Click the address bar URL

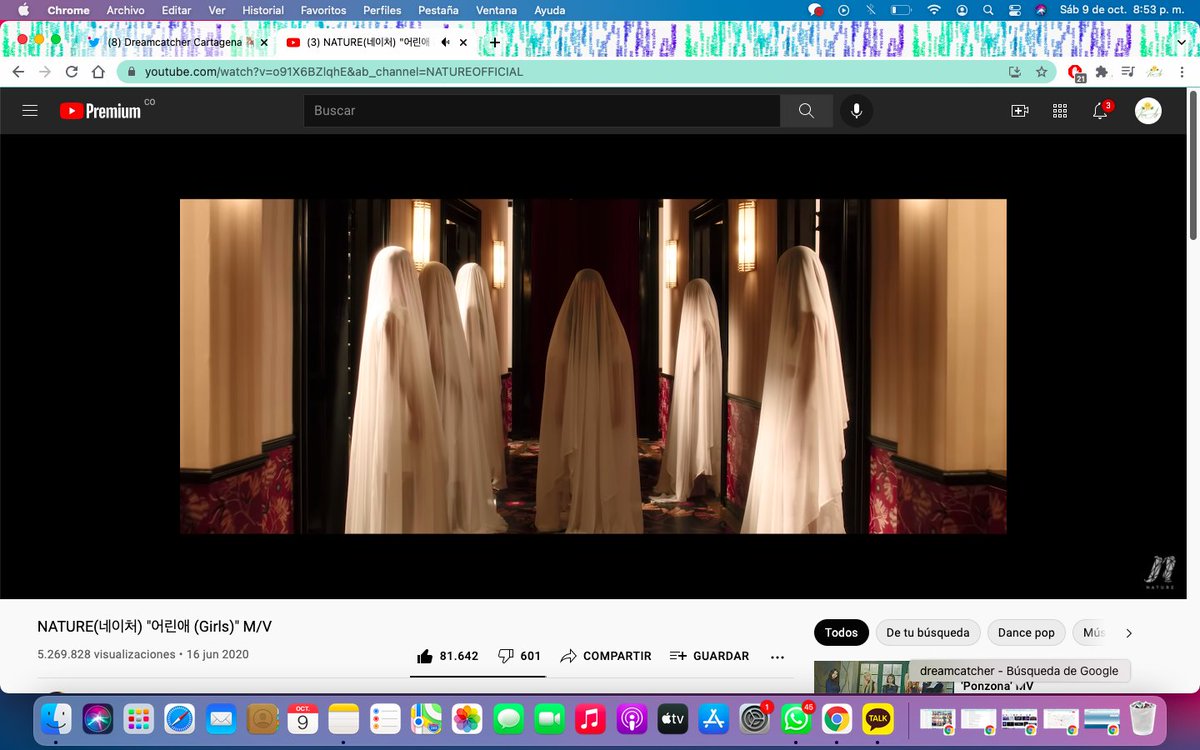333,72
